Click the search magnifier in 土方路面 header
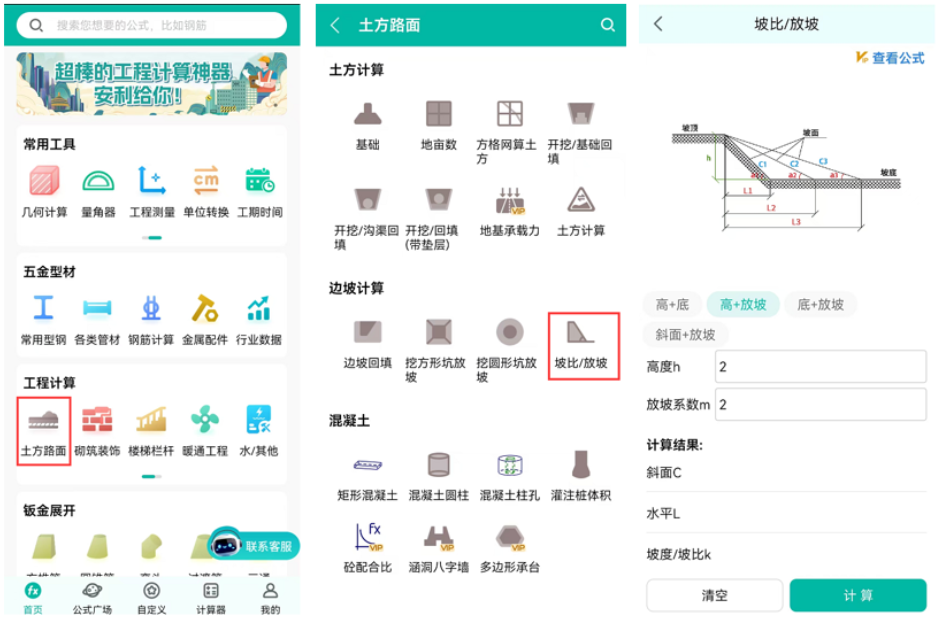Viewport: 940px width, 624px height. [607, 25]
